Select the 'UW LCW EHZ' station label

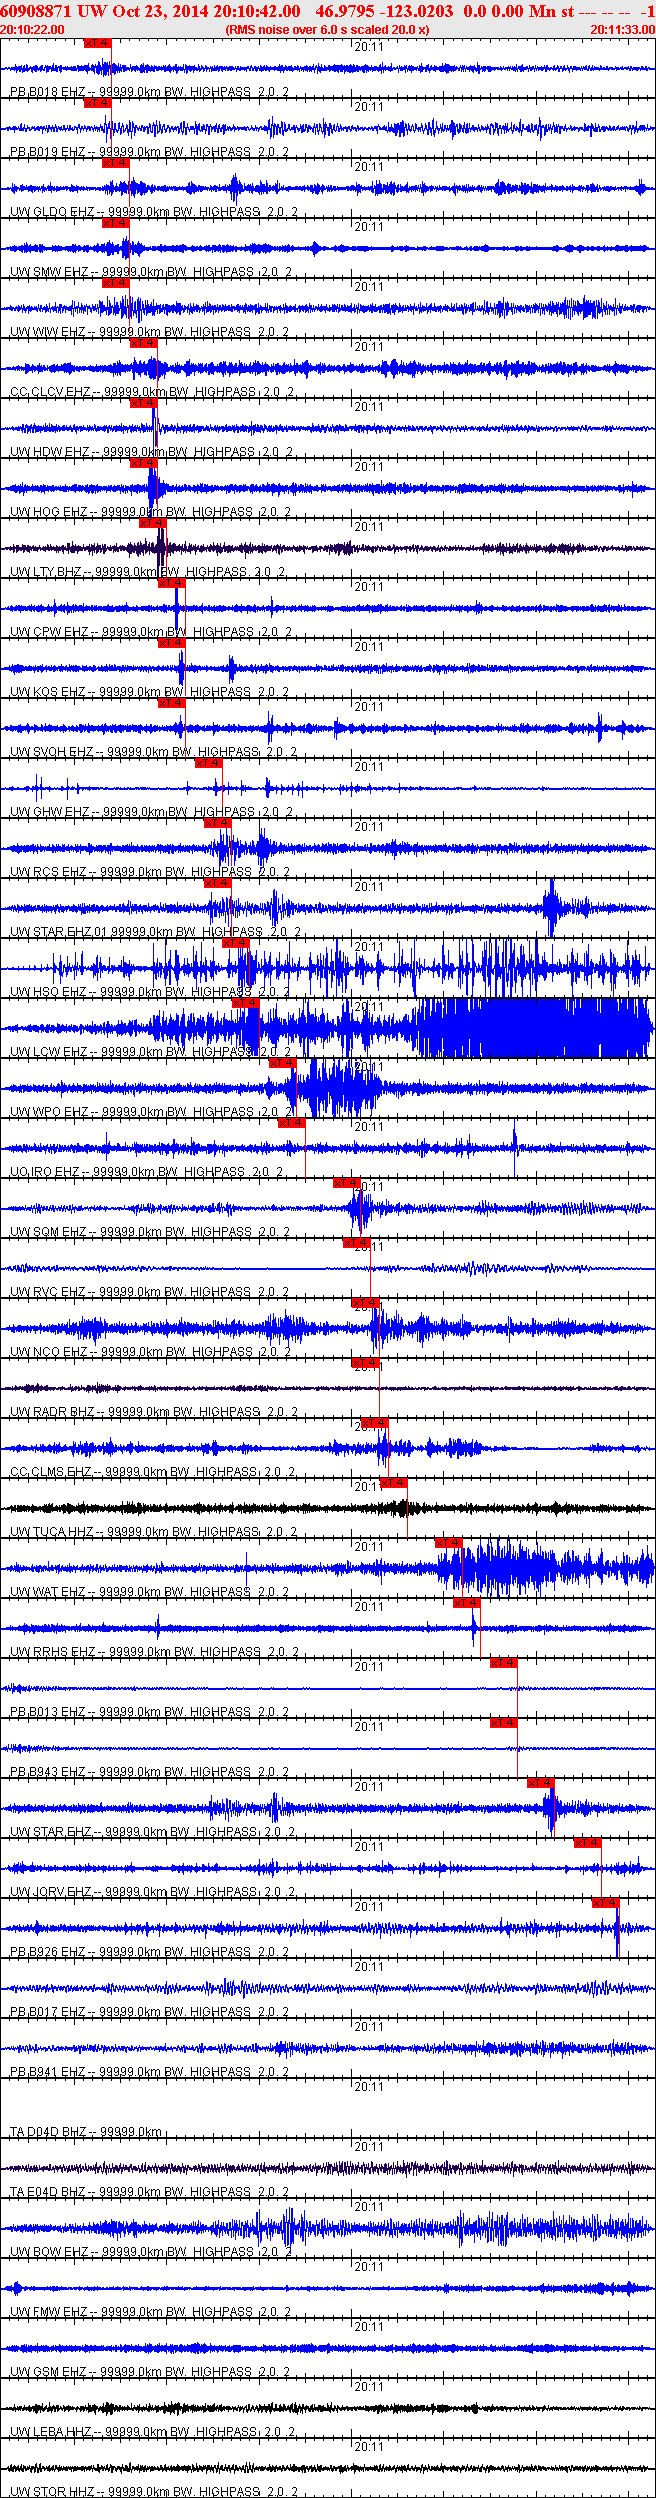tap(49, 1052)
